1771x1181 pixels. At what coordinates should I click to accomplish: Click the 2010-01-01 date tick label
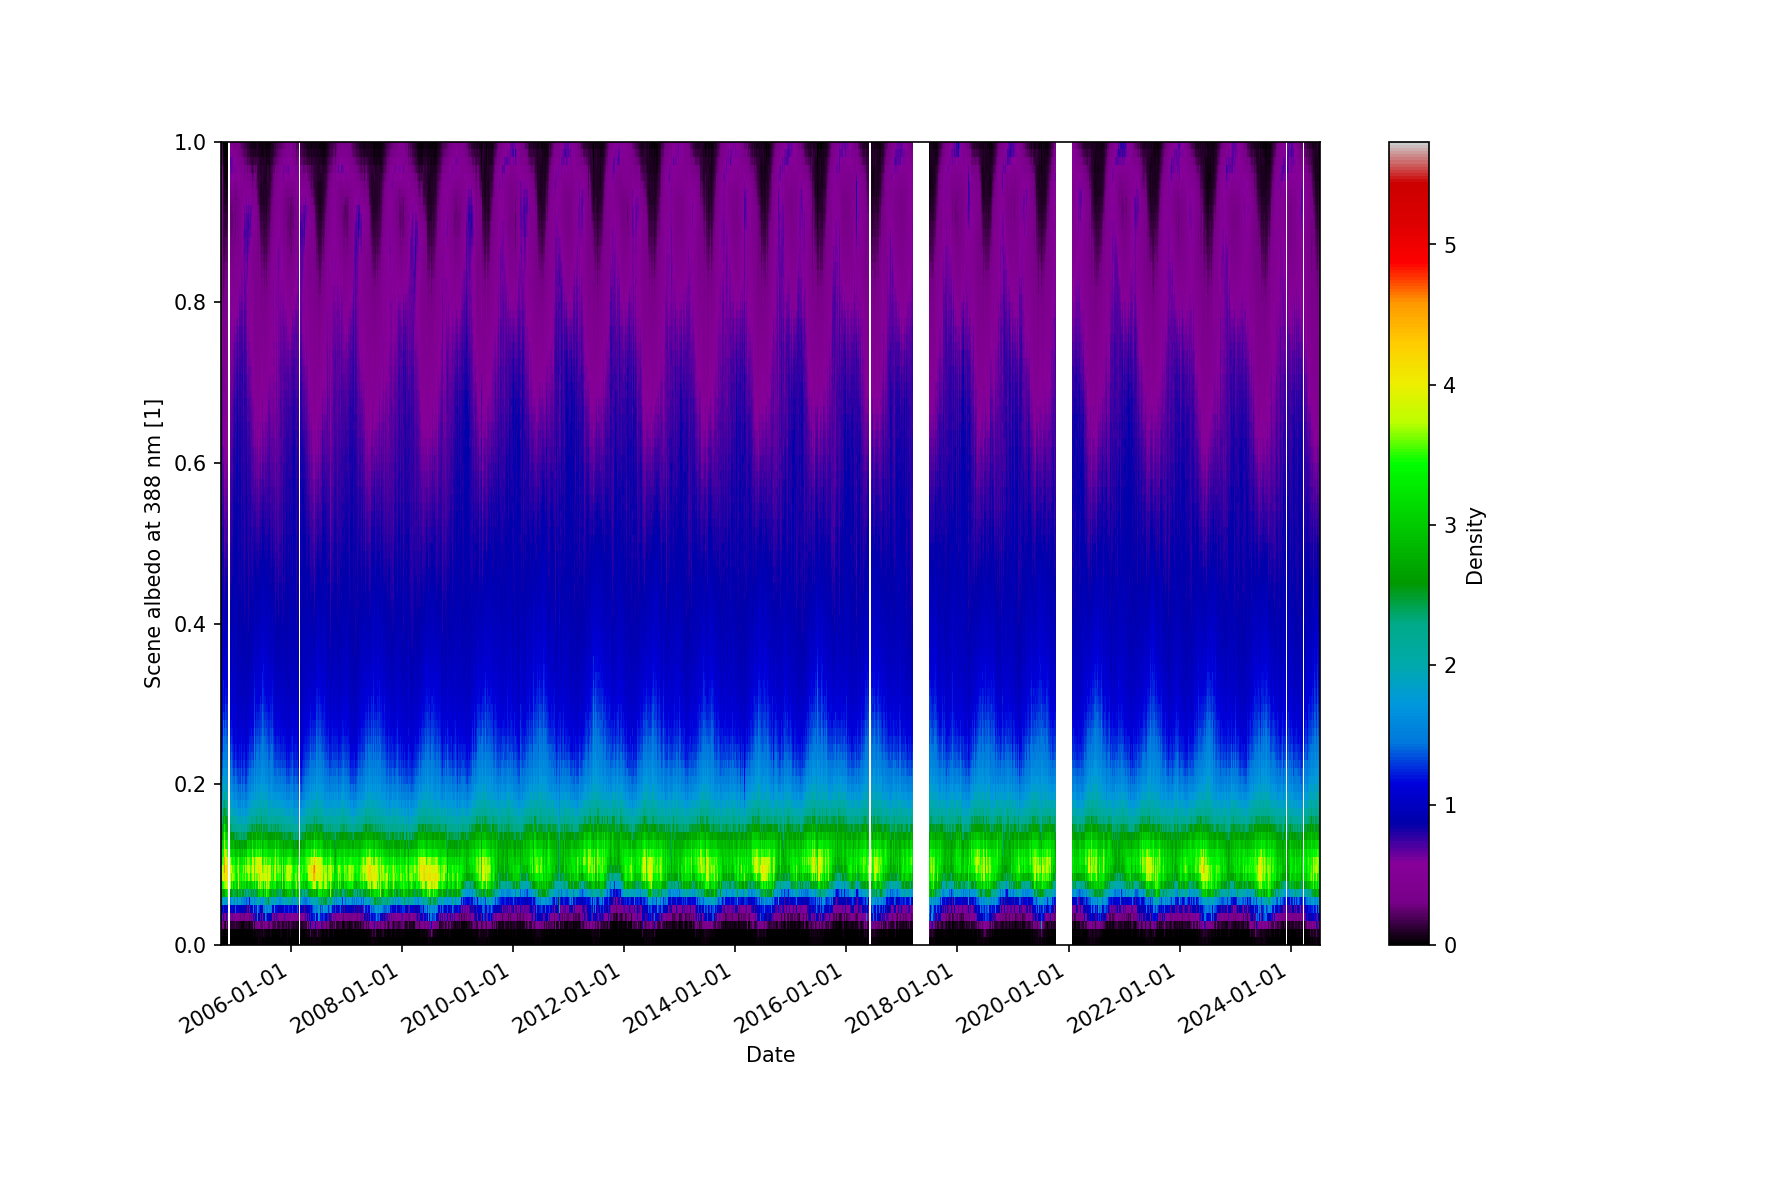pos(457,1000)
